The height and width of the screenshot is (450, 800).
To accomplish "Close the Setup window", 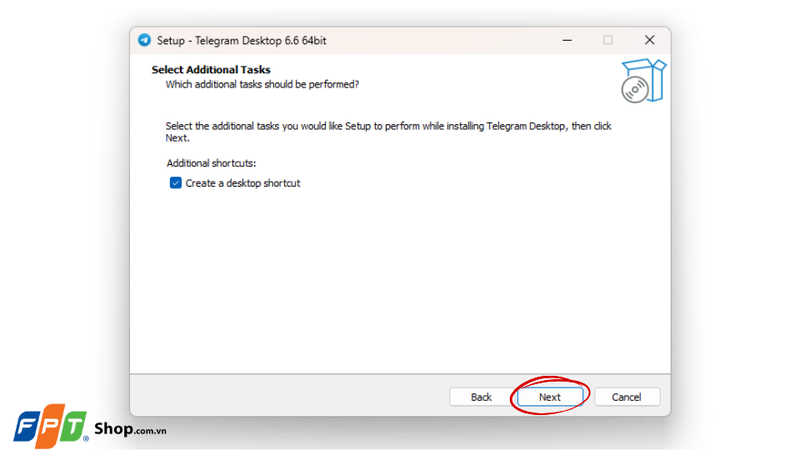I will point(649,40).
